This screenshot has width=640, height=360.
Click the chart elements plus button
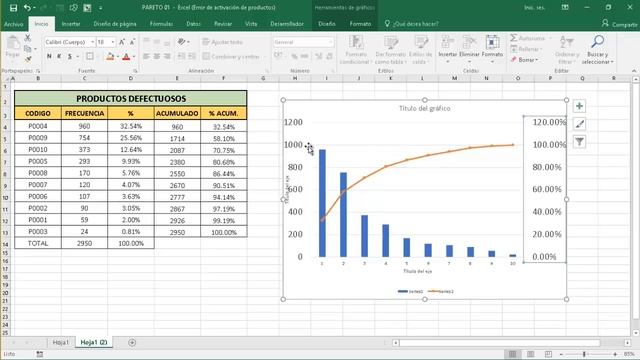[x=579, y=106]
